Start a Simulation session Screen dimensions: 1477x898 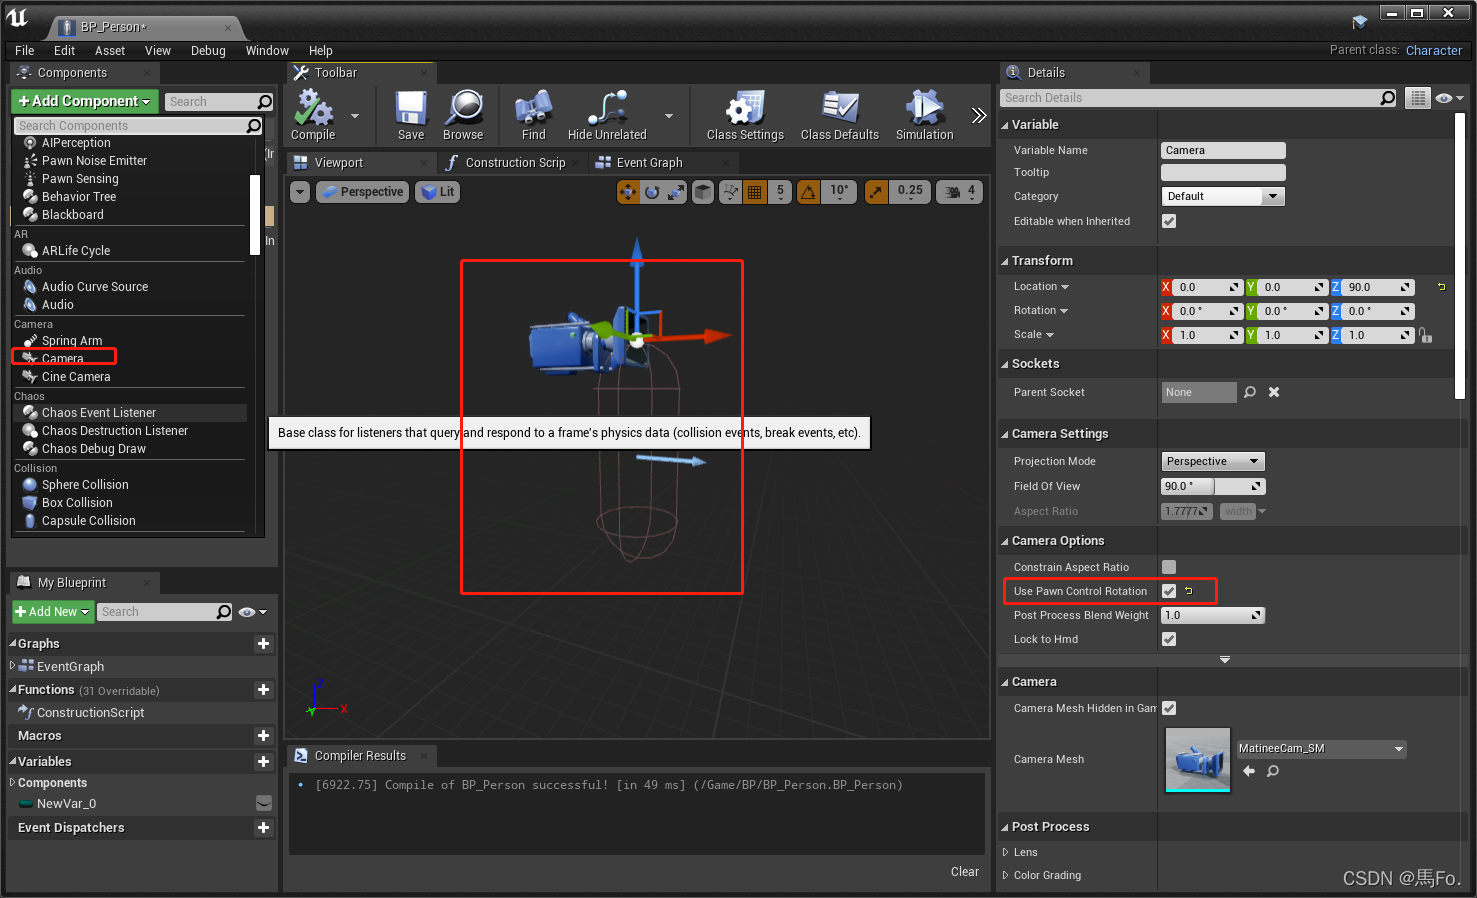922,113
